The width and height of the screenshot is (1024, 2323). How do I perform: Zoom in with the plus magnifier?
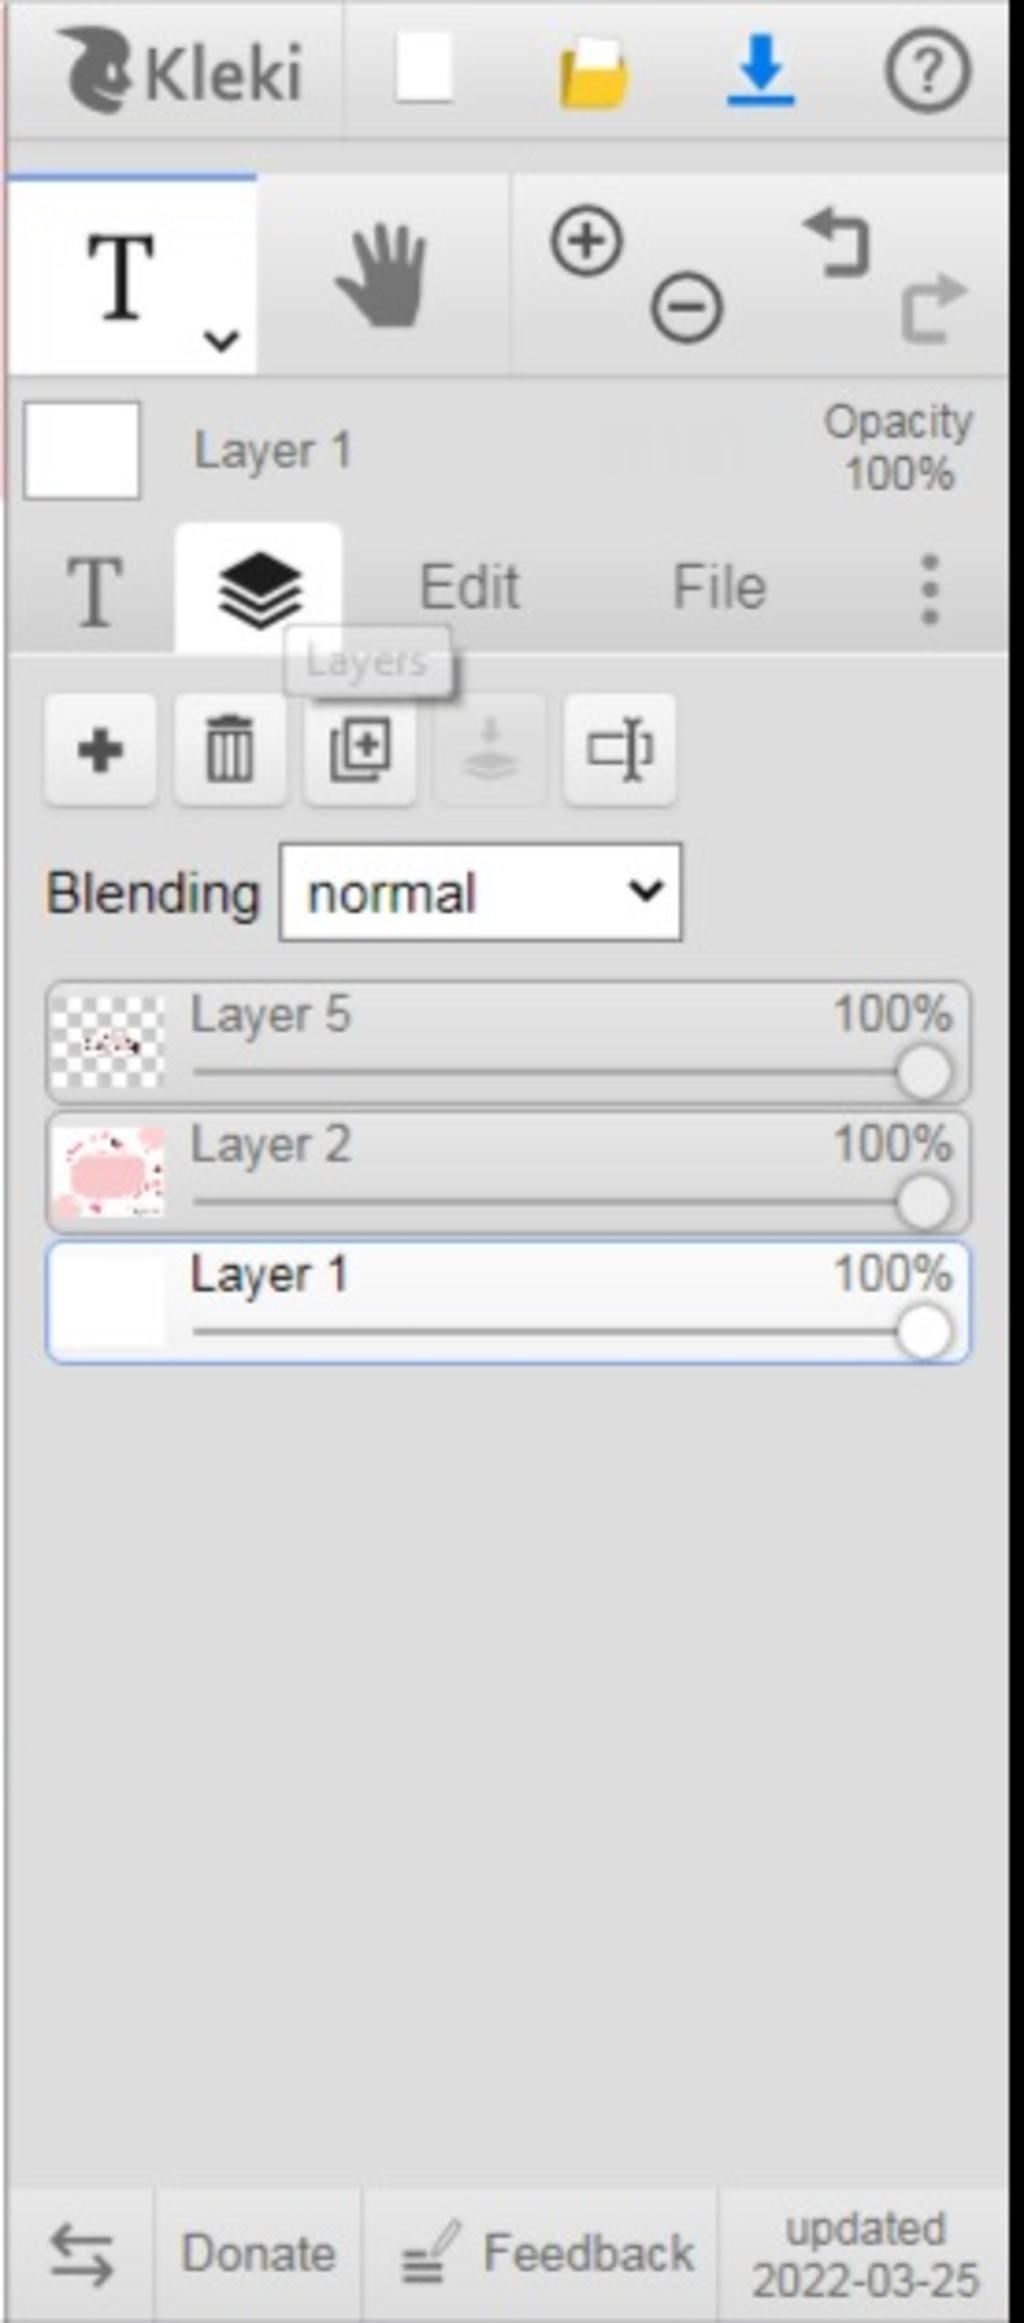[587, 240]
